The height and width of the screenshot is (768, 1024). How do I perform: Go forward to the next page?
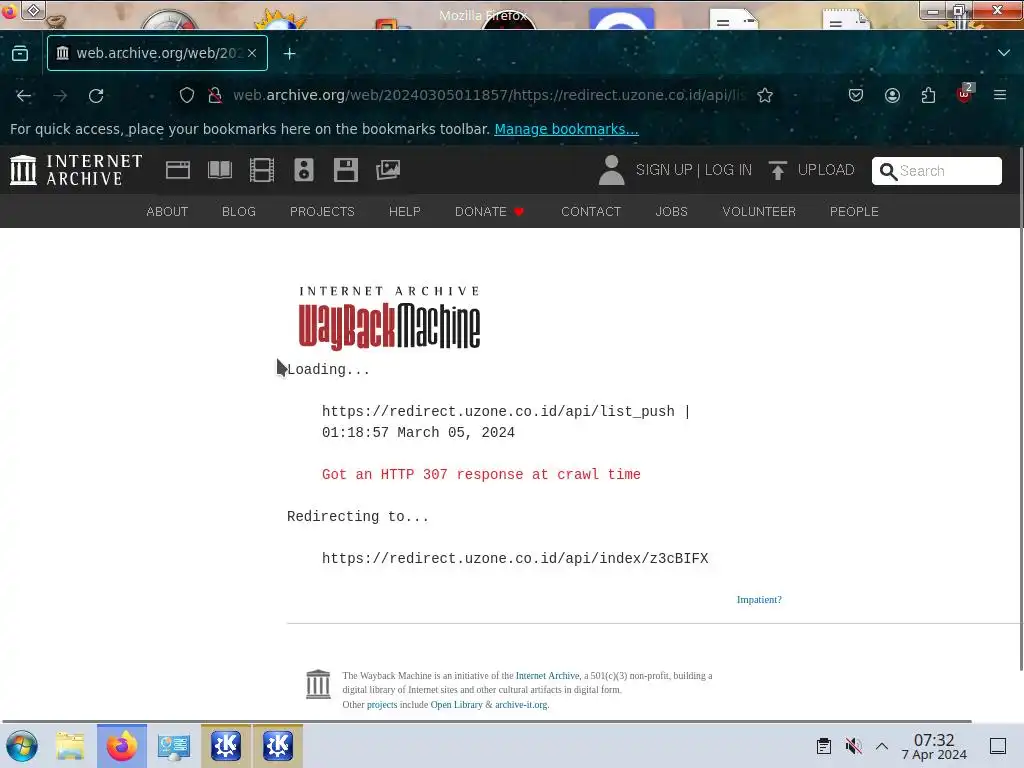pyautogui.click(x=60, y=95)
